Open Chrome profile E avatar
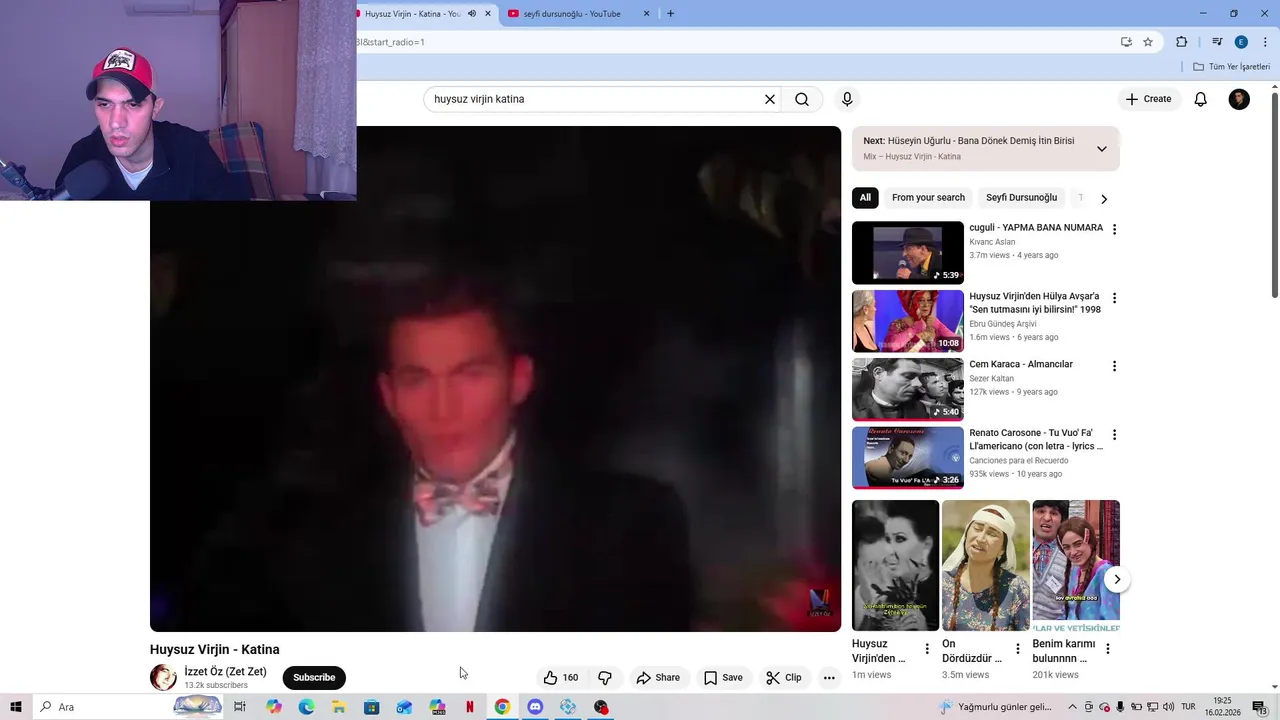This screenshot has height=720, width=1280. tap(1241, 42)
